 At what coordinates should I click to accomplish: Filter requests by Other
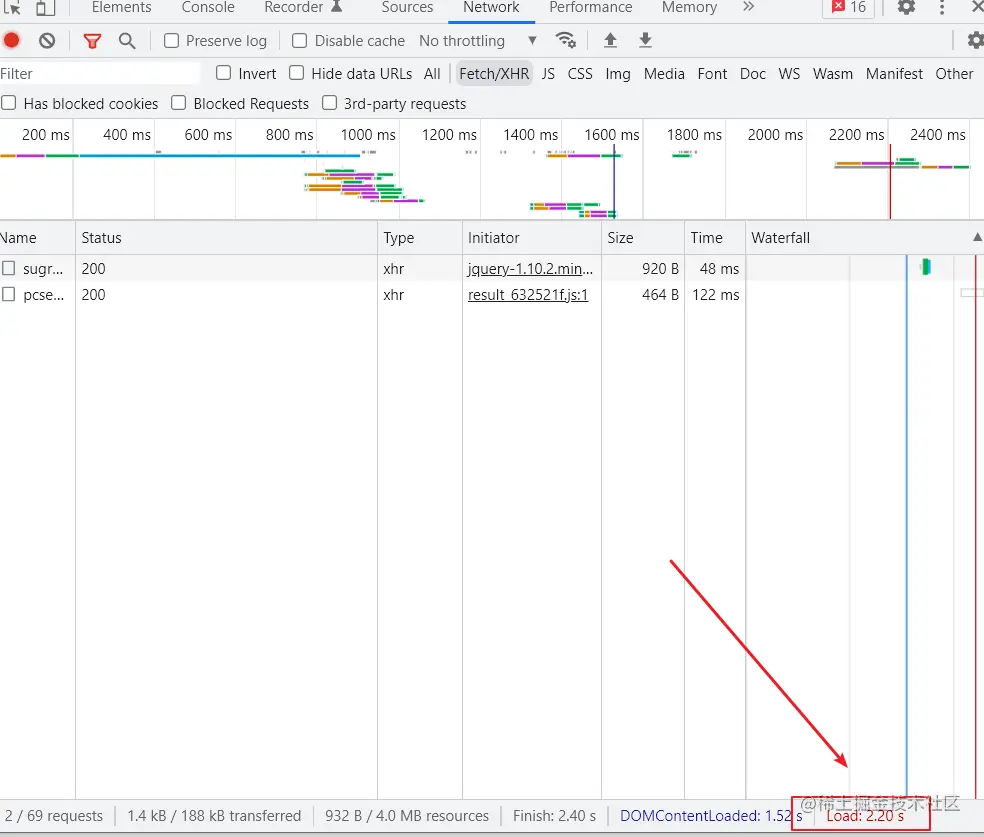click(x=954, y=74)
